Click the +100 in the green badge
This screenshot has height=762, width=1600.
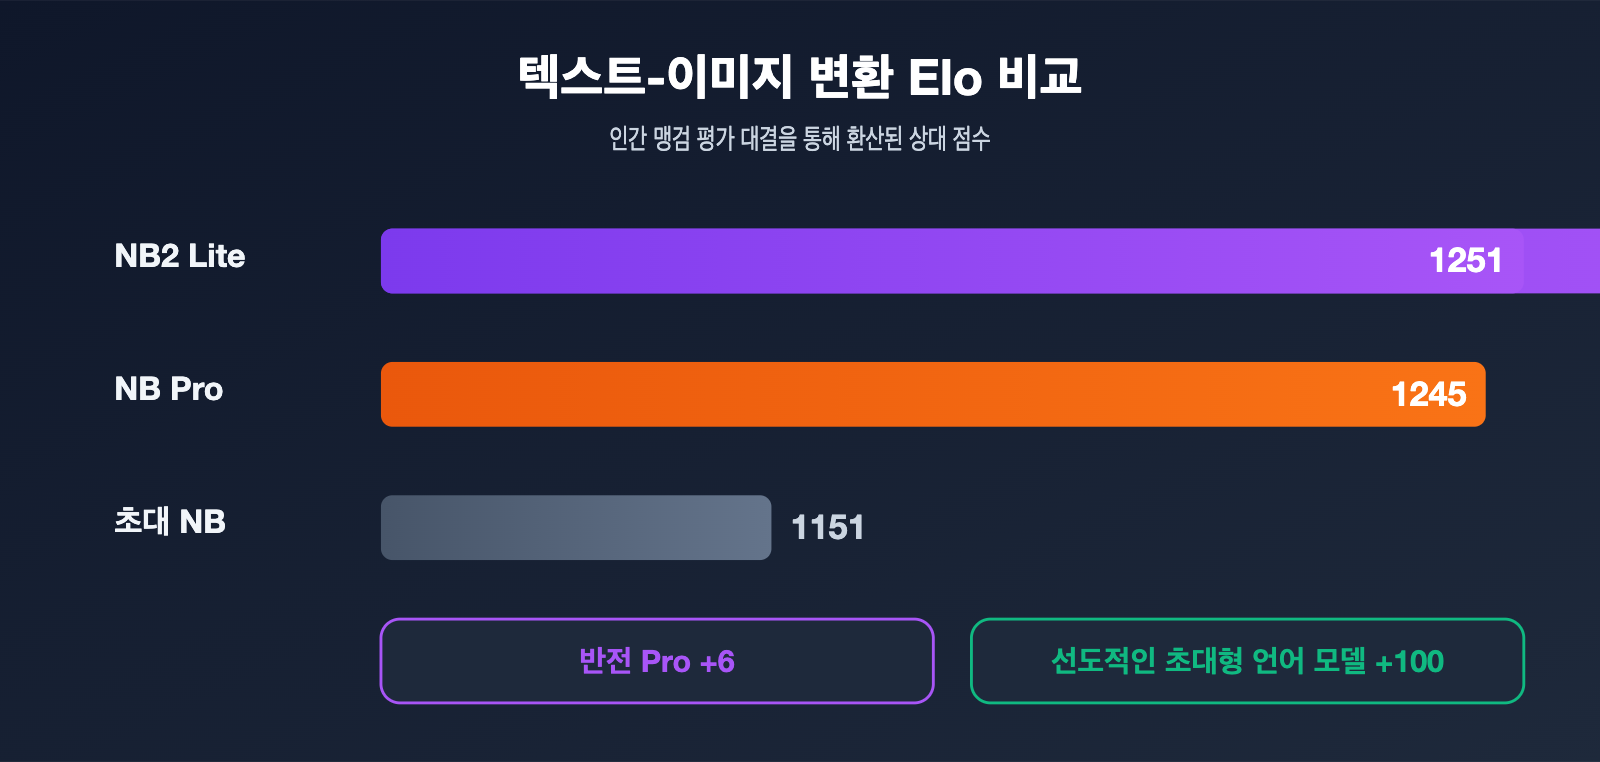pos(1410,662)
